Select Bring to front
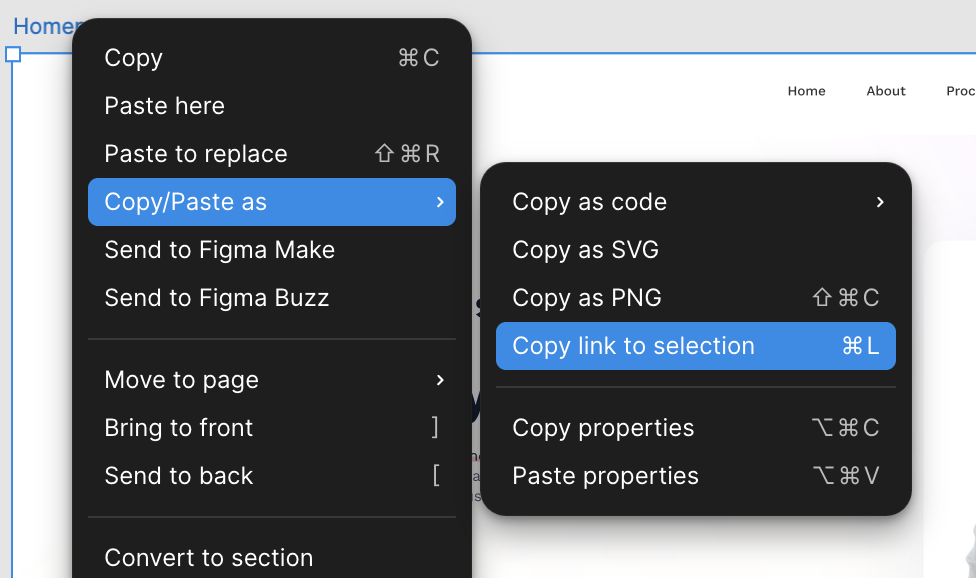The width and height of the screenshot is (976, 578). point(179,428)
